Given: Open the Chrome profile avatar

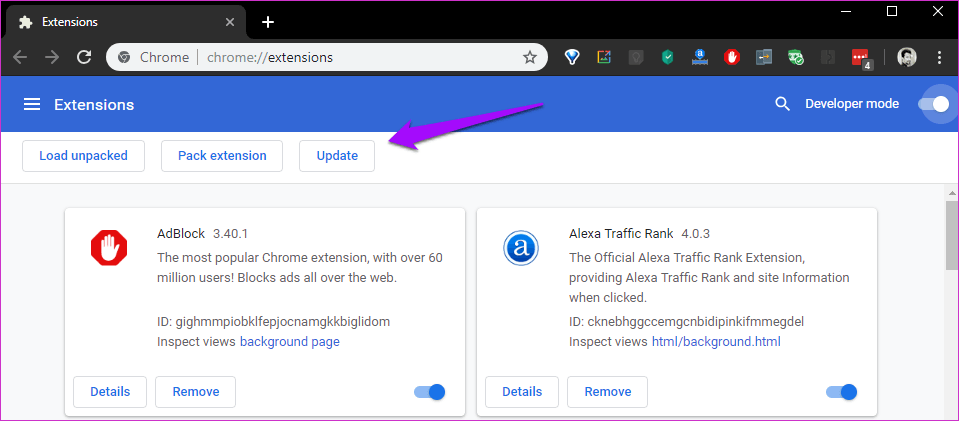Looking at the screenshot, I should [907, 58].
